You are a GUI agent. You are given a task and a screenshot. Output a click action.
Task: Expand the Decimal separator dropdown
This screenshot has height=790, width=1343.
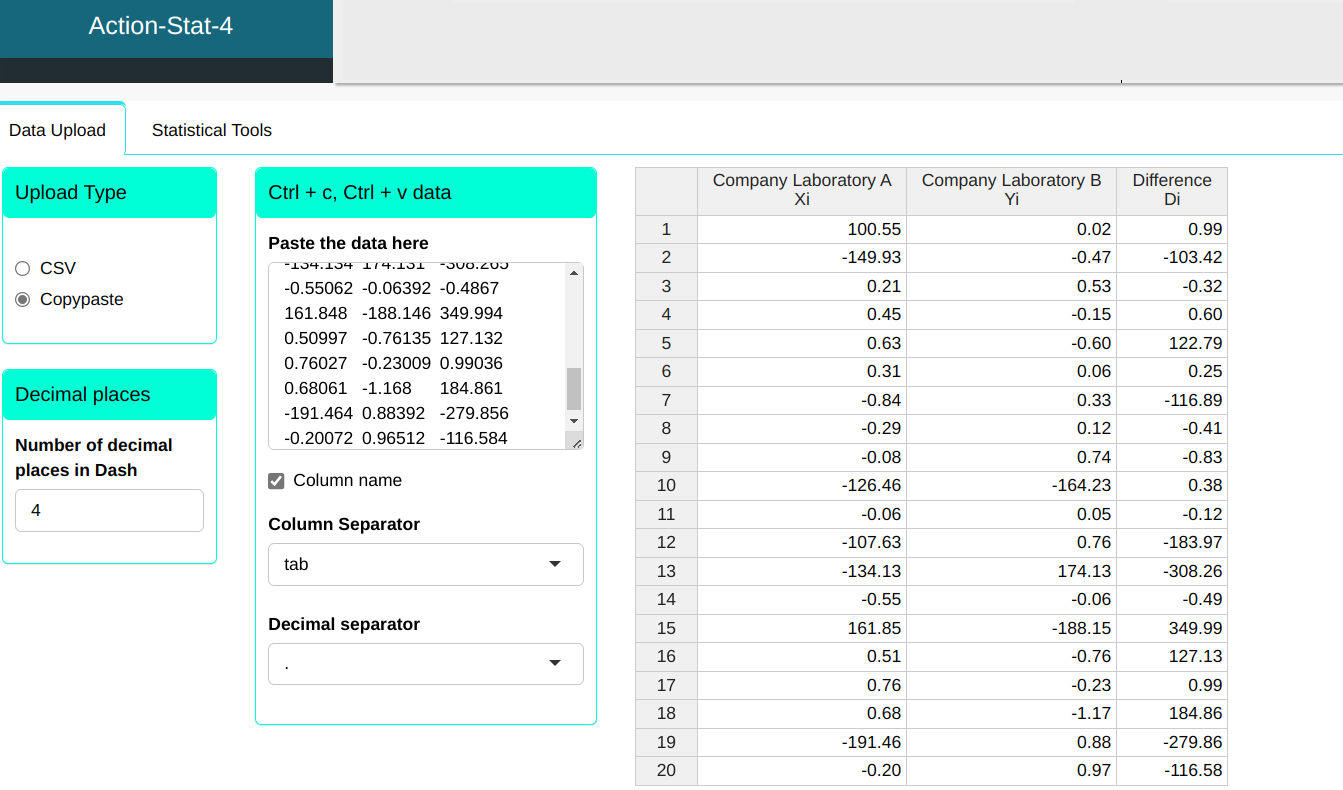point(425,664)
